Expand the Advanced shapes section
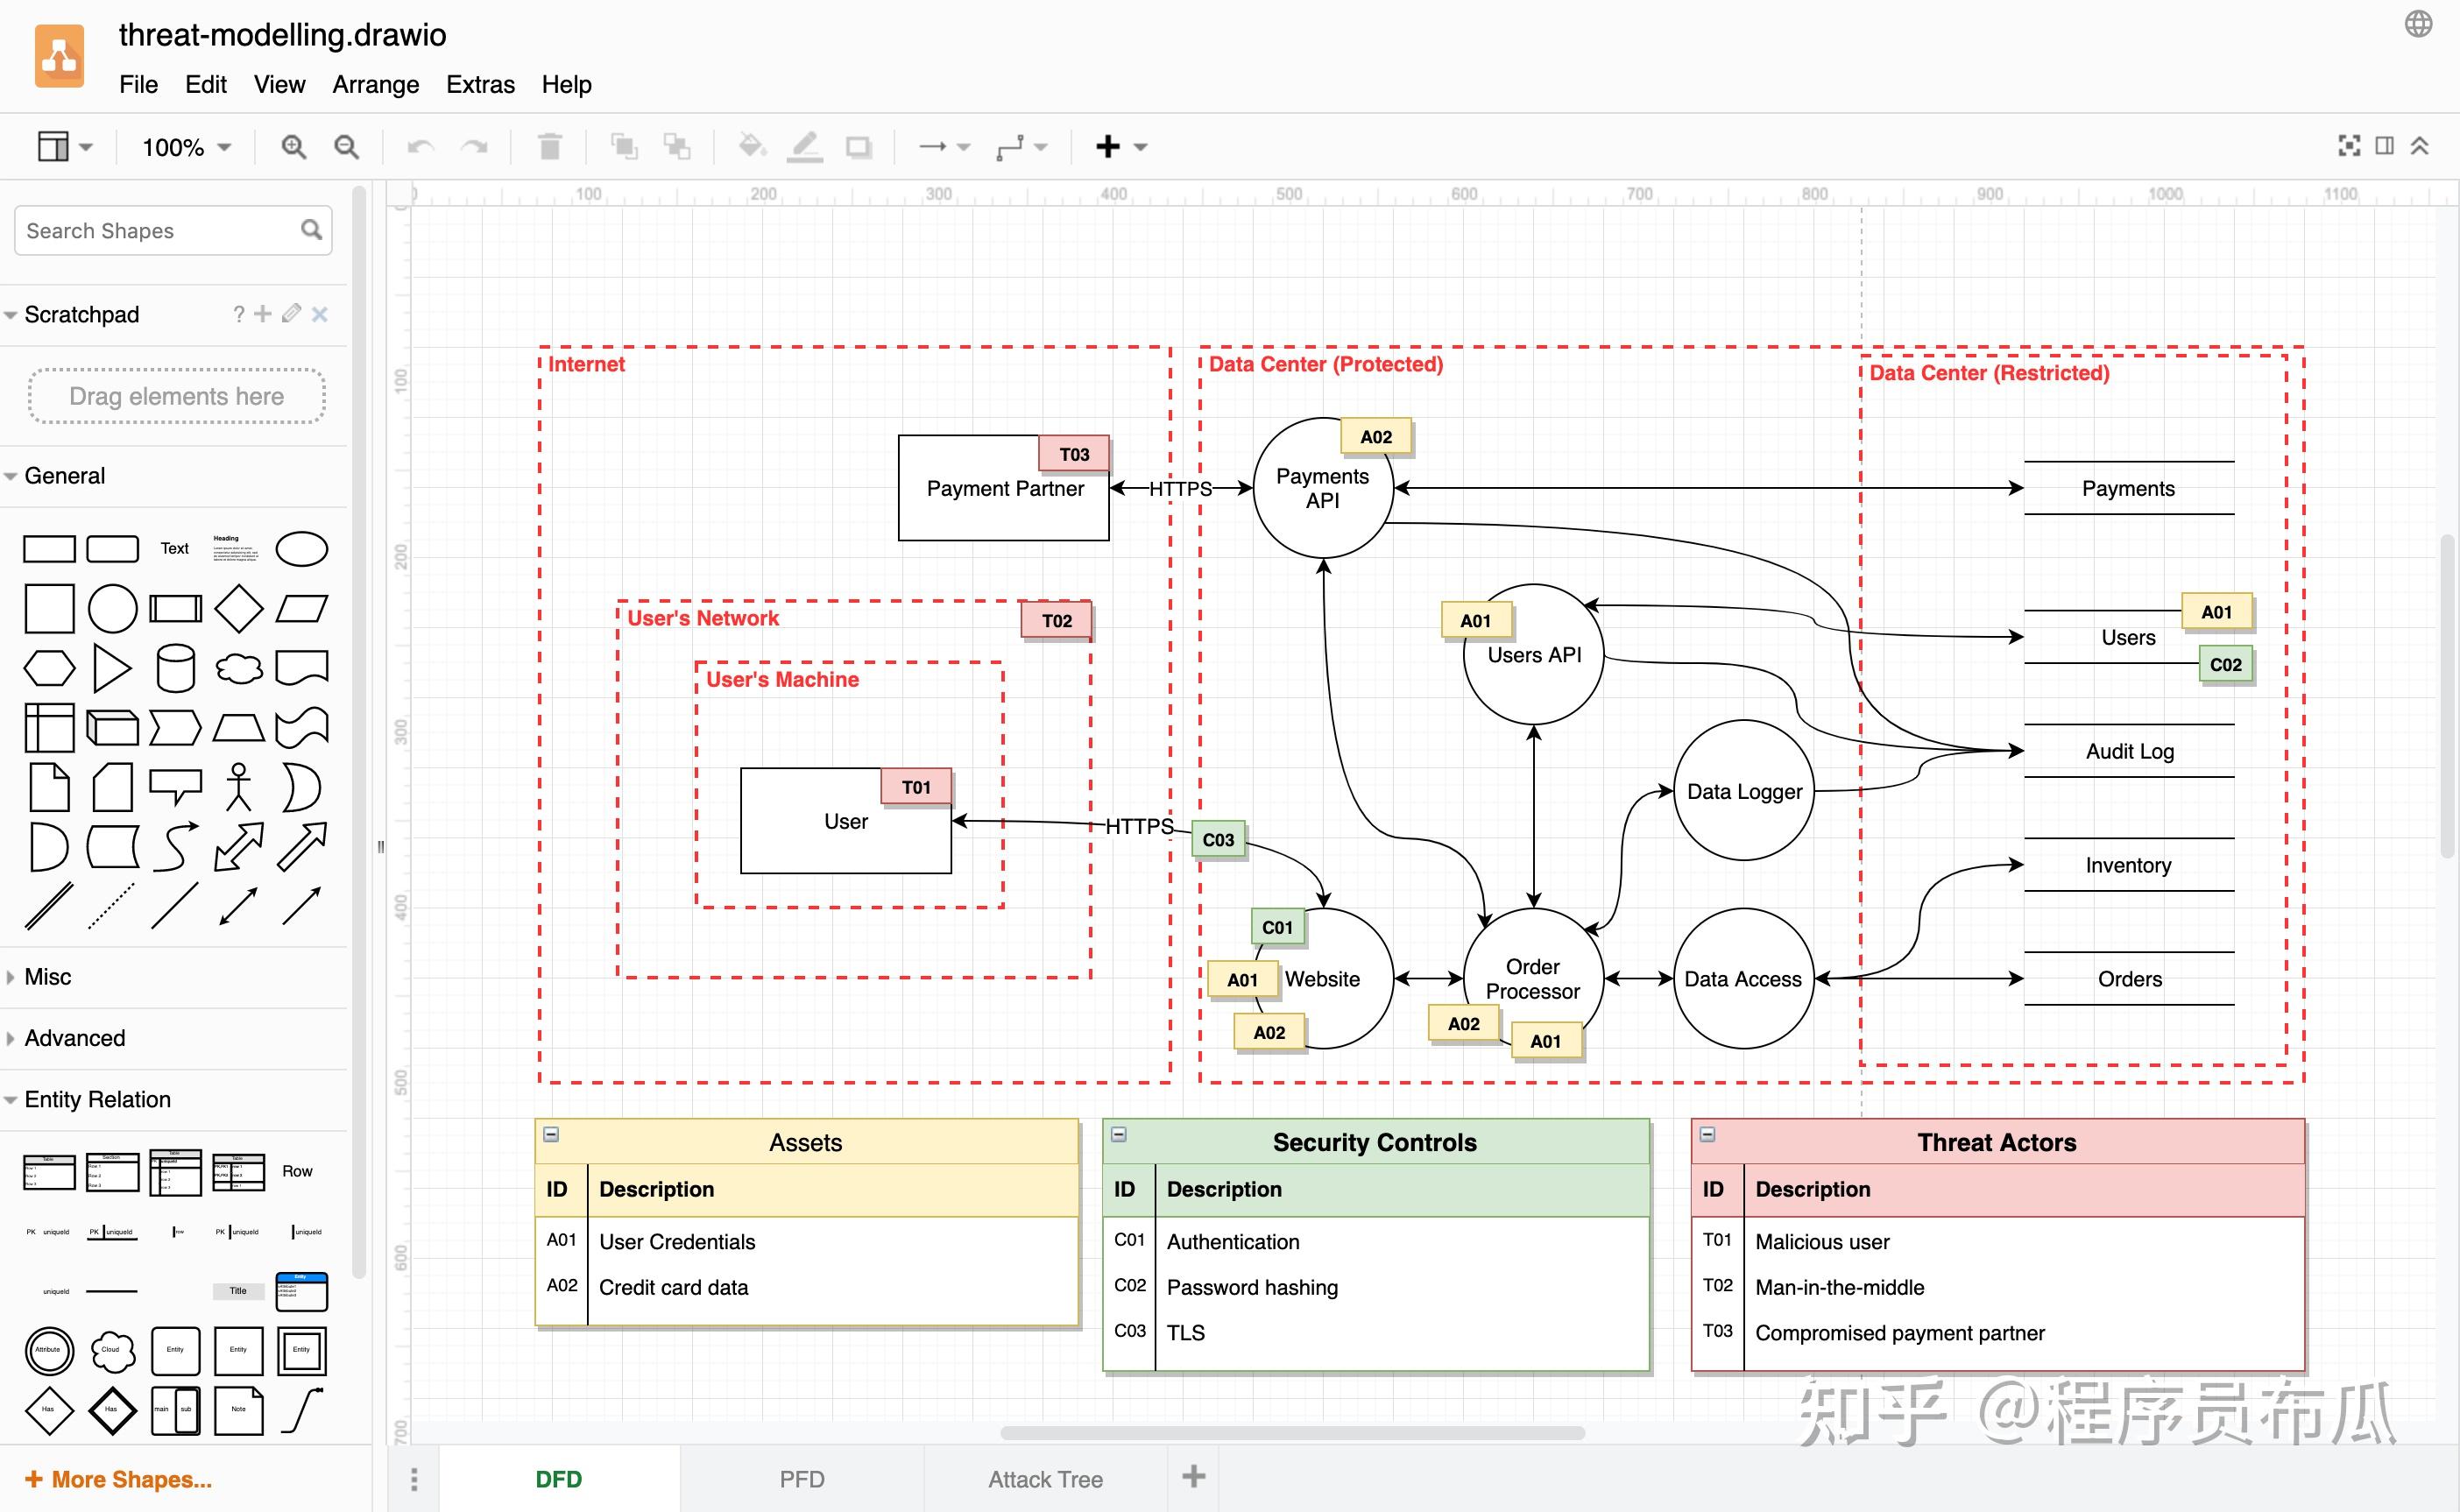 click(74, 1038)
